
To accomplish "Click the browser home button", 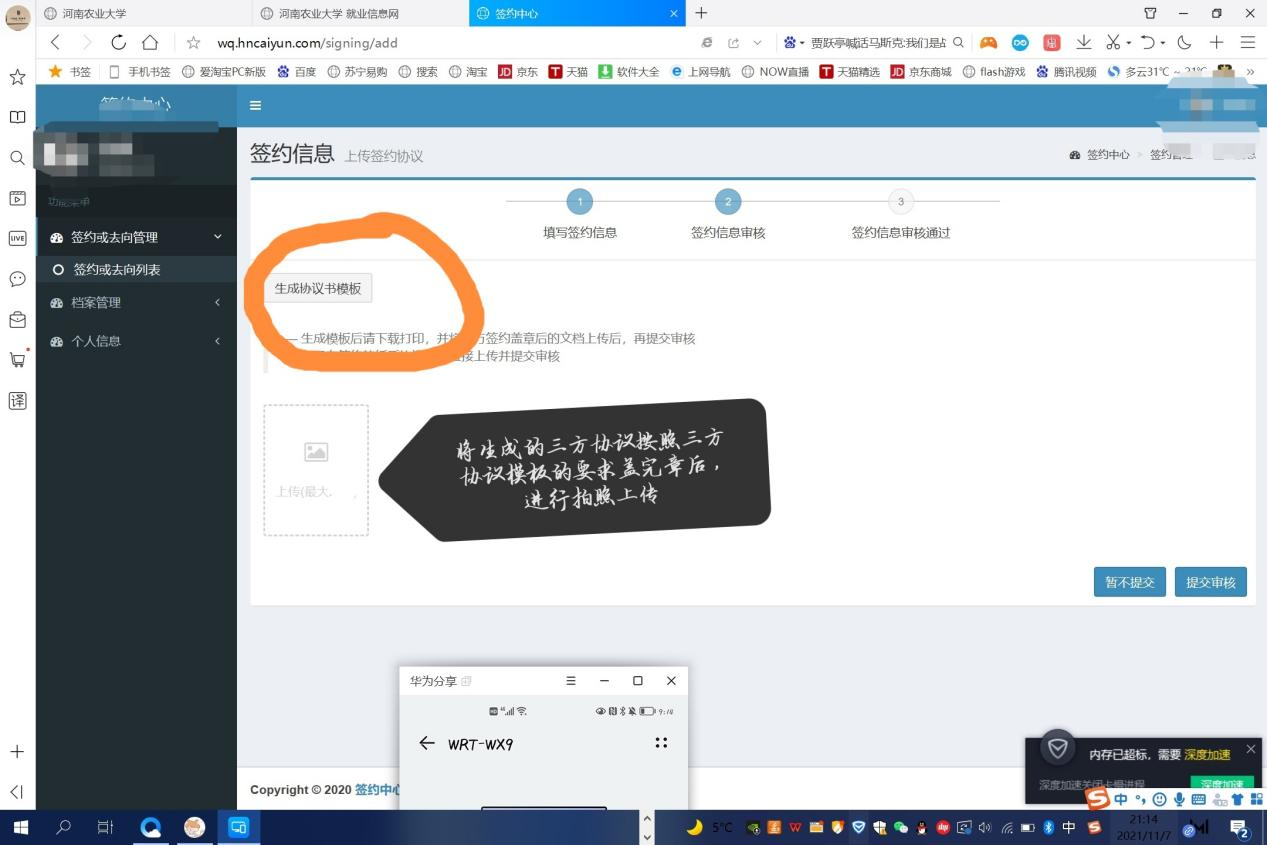I will pyautogui.click(x=150, y=43).
